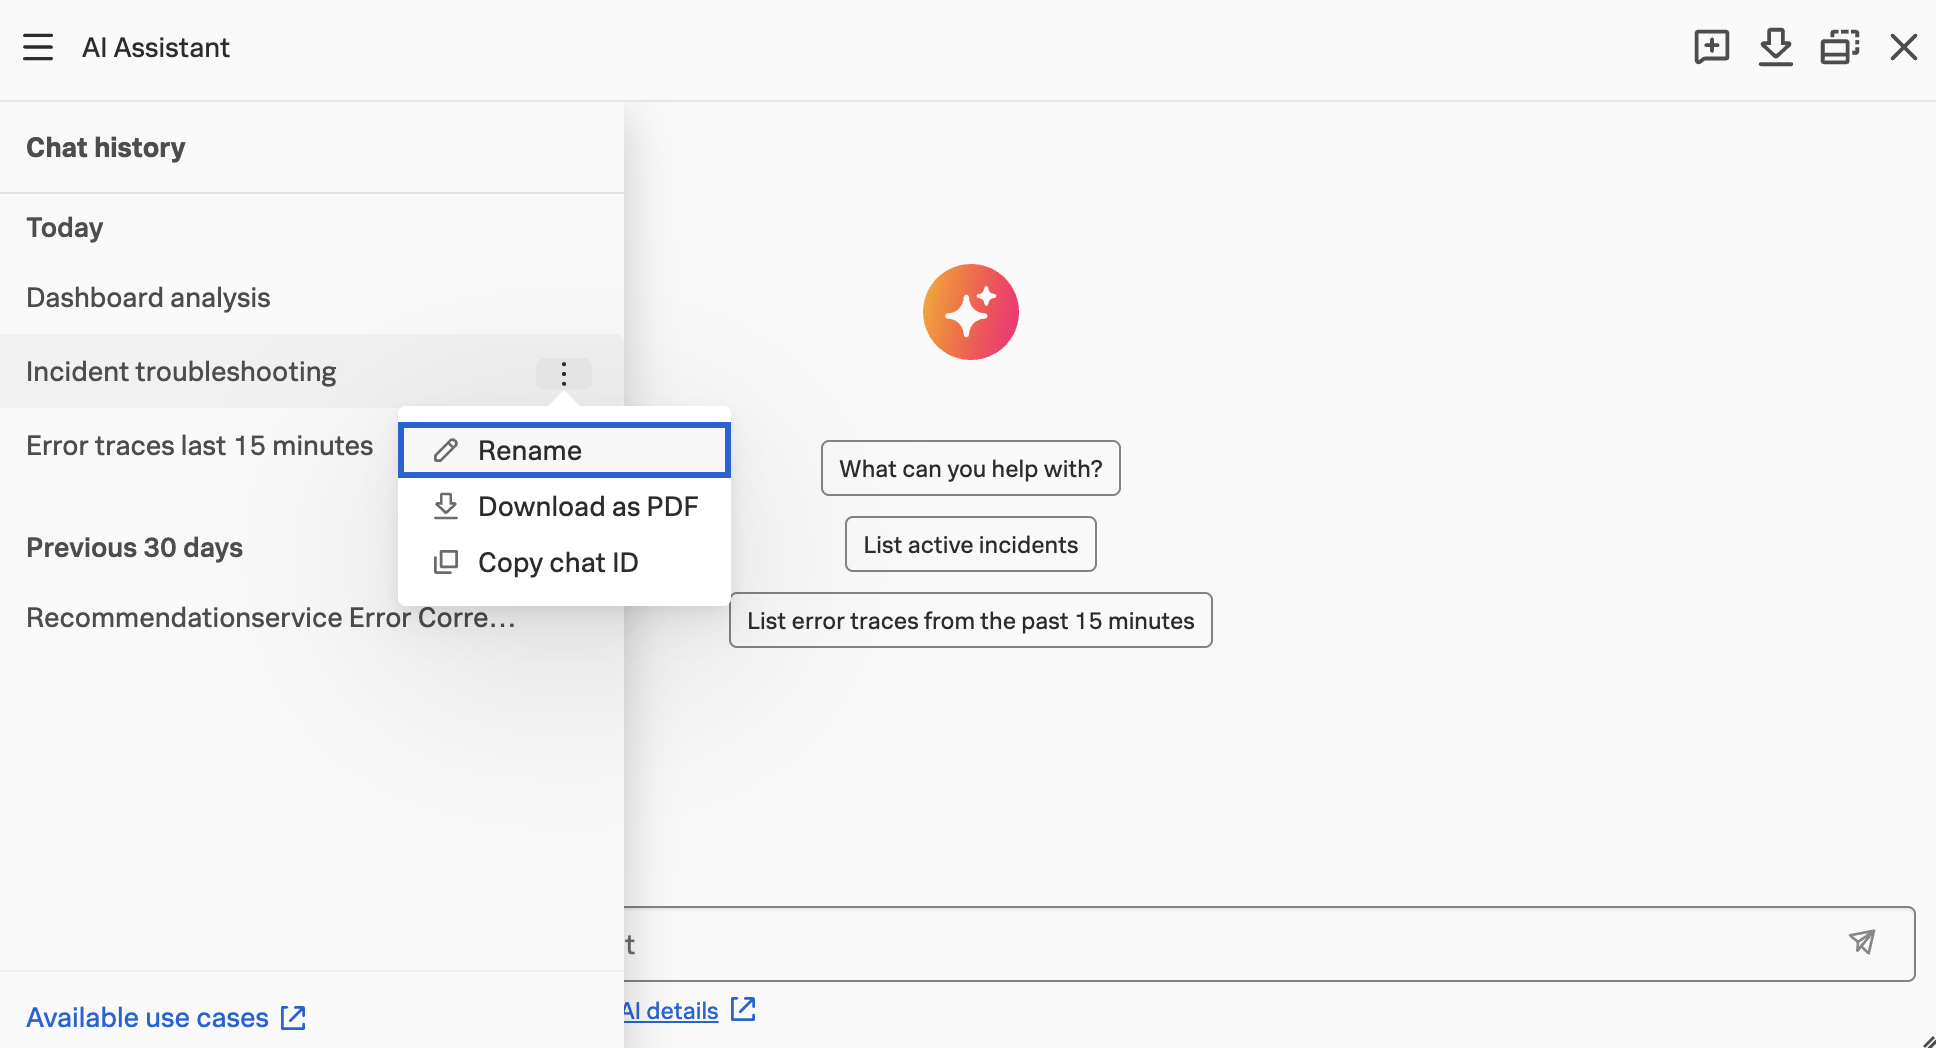Click the download chat icon in header
The image size is (1936, 1048).
click(1775, 47)
